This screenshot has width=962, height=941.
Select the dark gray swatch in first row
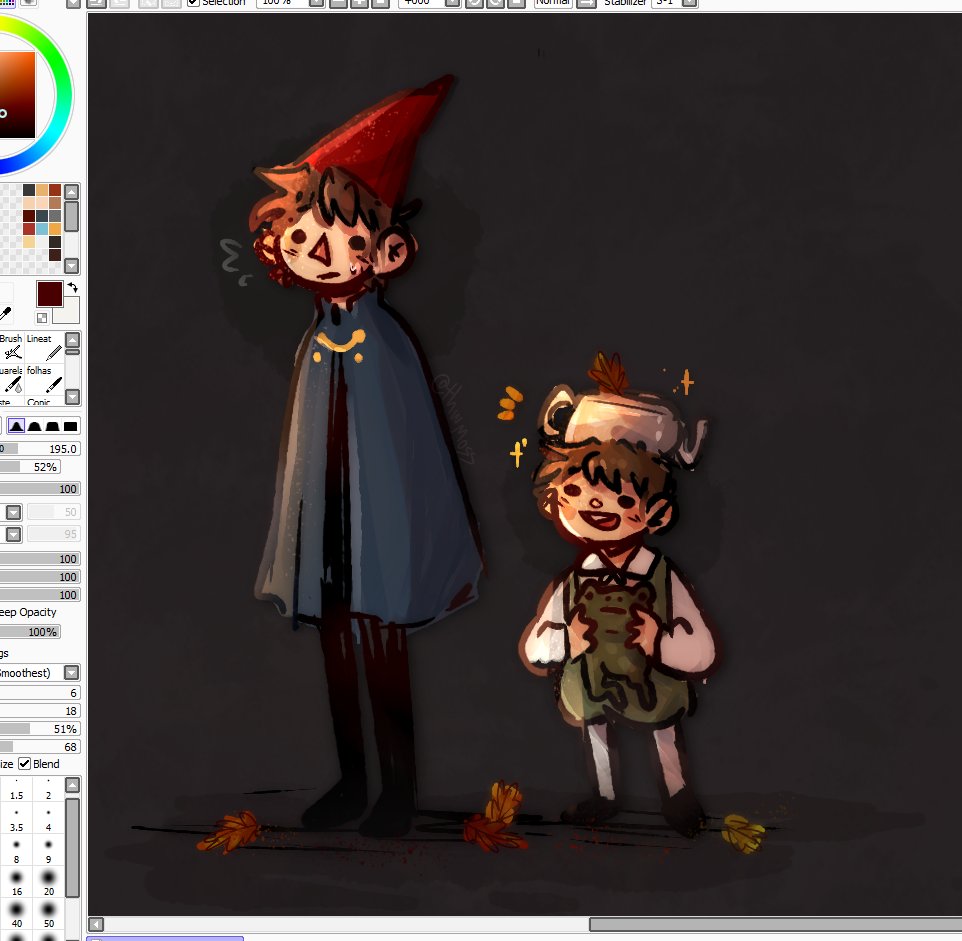pyautogui.click(x=29, y=190)
